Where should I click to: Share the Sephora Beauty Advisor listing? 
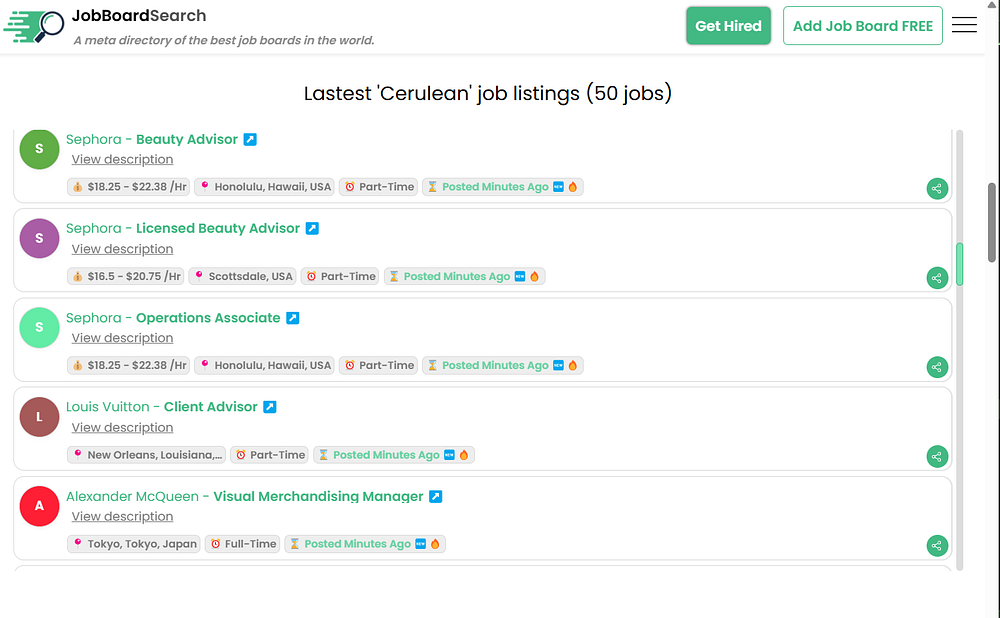(937, 189)
